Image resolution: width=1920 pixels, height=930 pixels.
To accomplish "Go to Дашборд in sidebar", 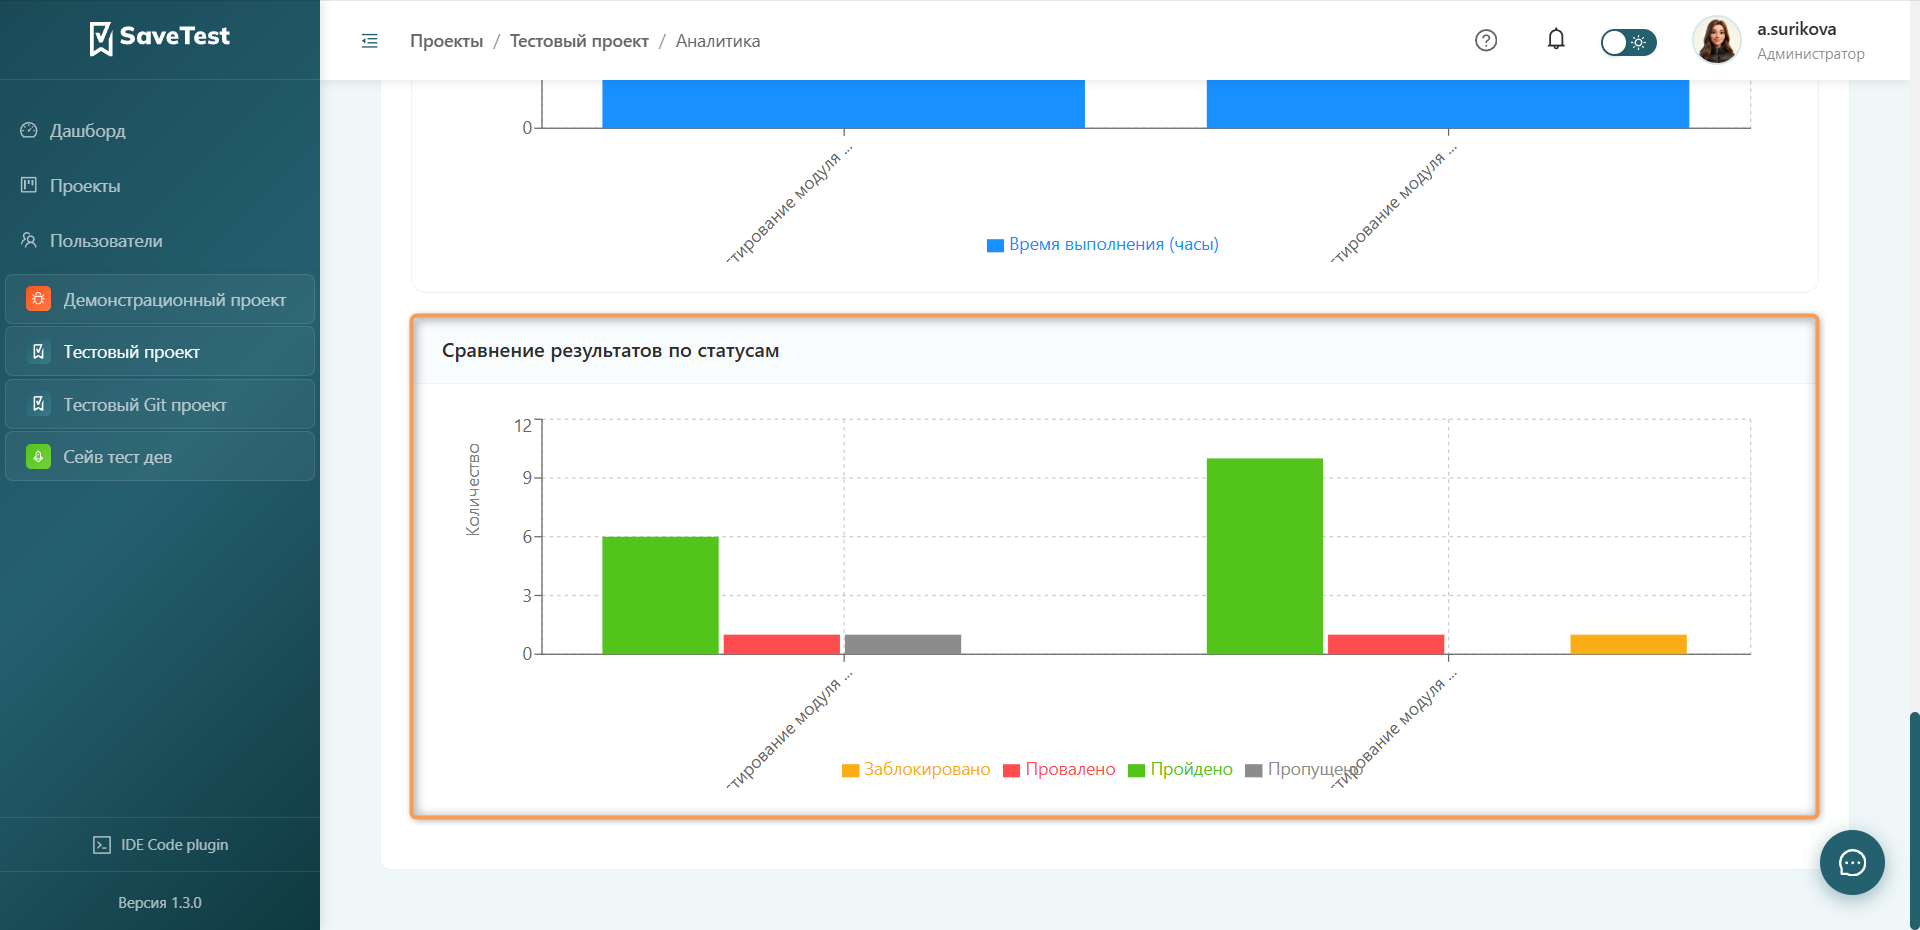I will pos(87,131).
